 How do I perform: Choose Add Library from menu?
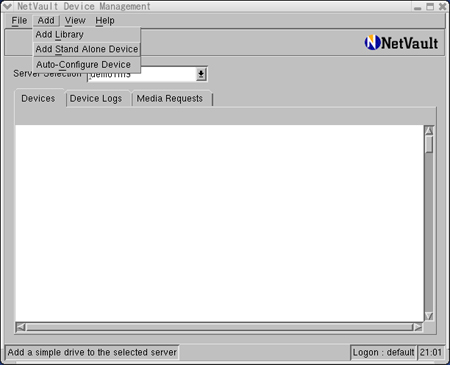point(87,35)
